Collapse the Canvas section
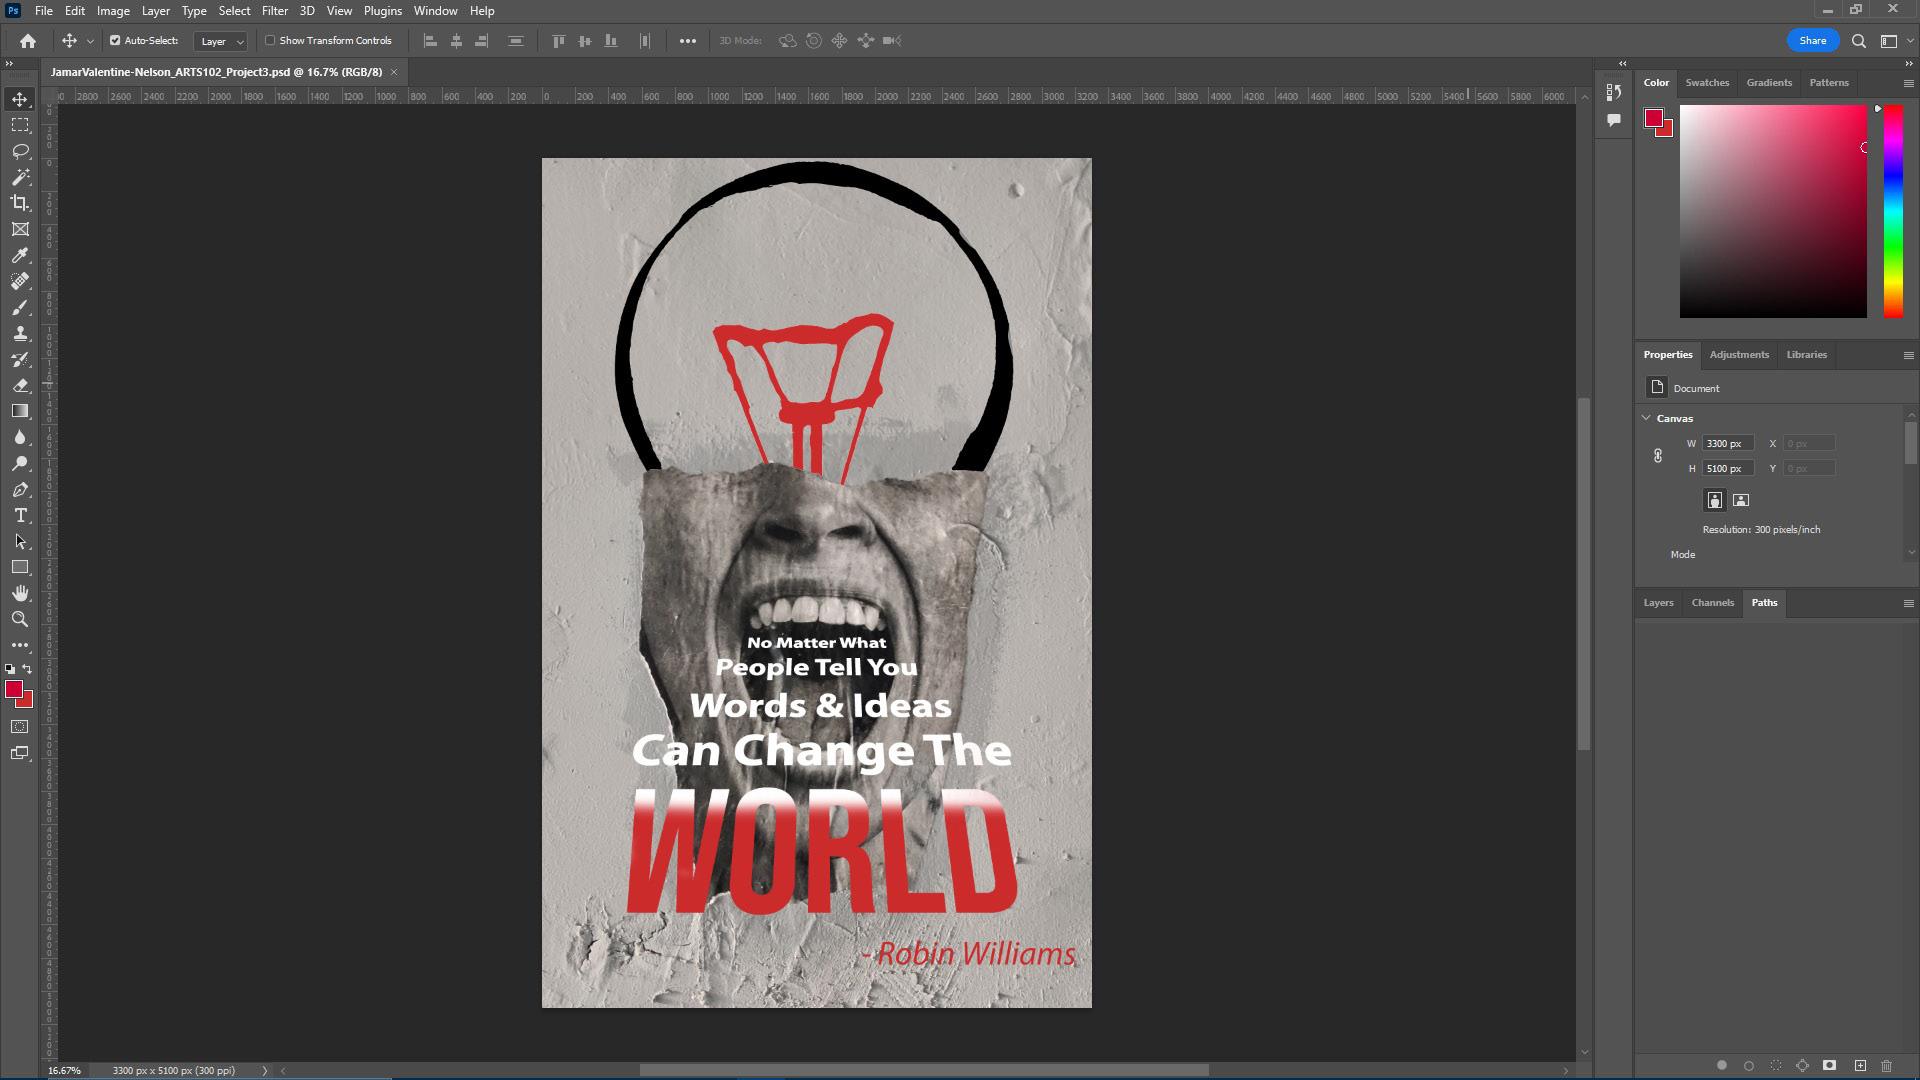 click(x=1646, y=418)
